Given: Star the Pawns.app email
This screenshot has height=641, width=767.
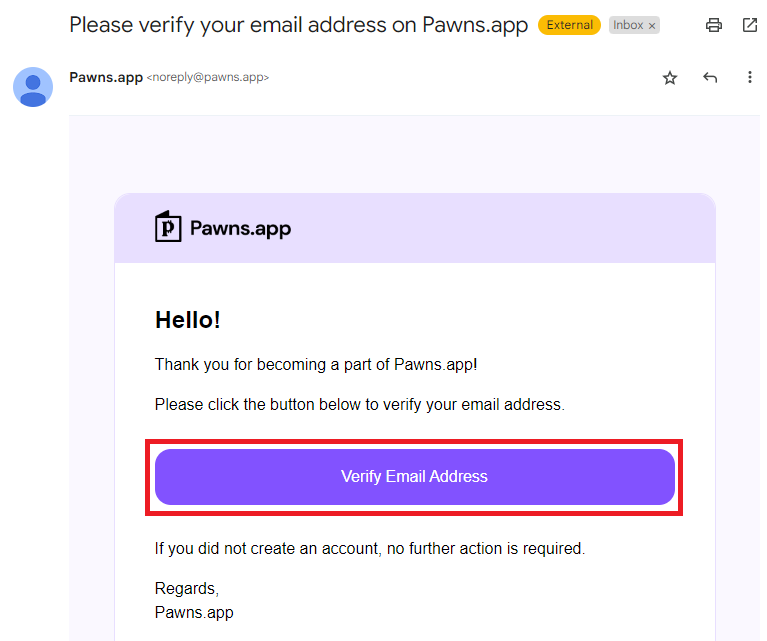Looking at the screenshot, I should click(670, 78).
